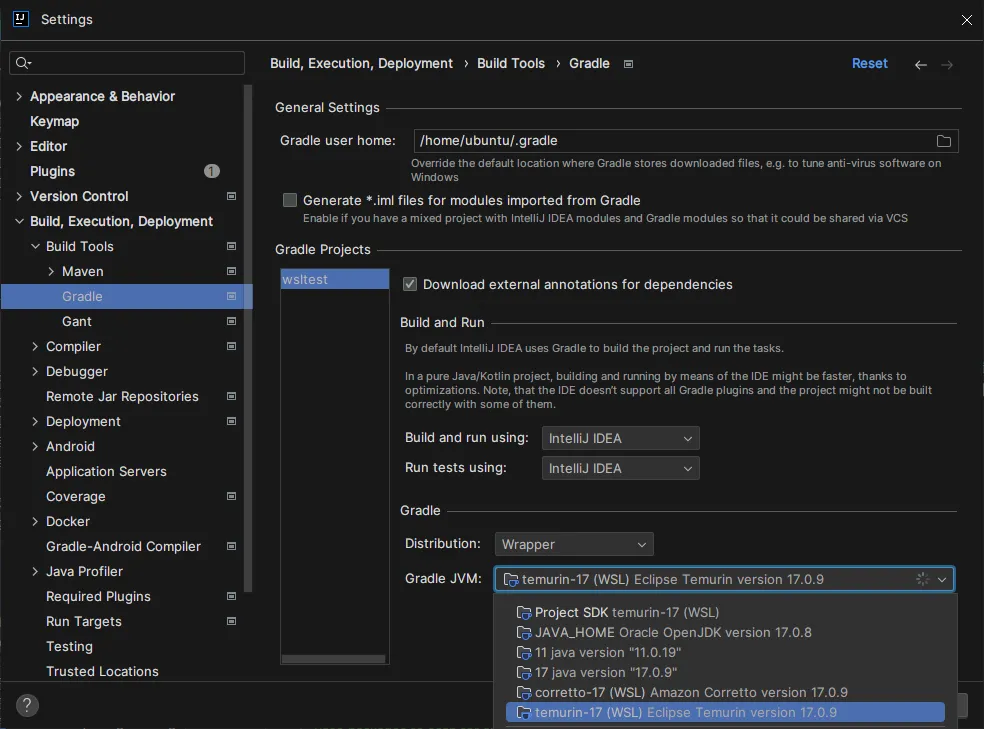This screenshot has height=729, width=984.
Task: Expand the Maven node
Action: coord(51,272)
